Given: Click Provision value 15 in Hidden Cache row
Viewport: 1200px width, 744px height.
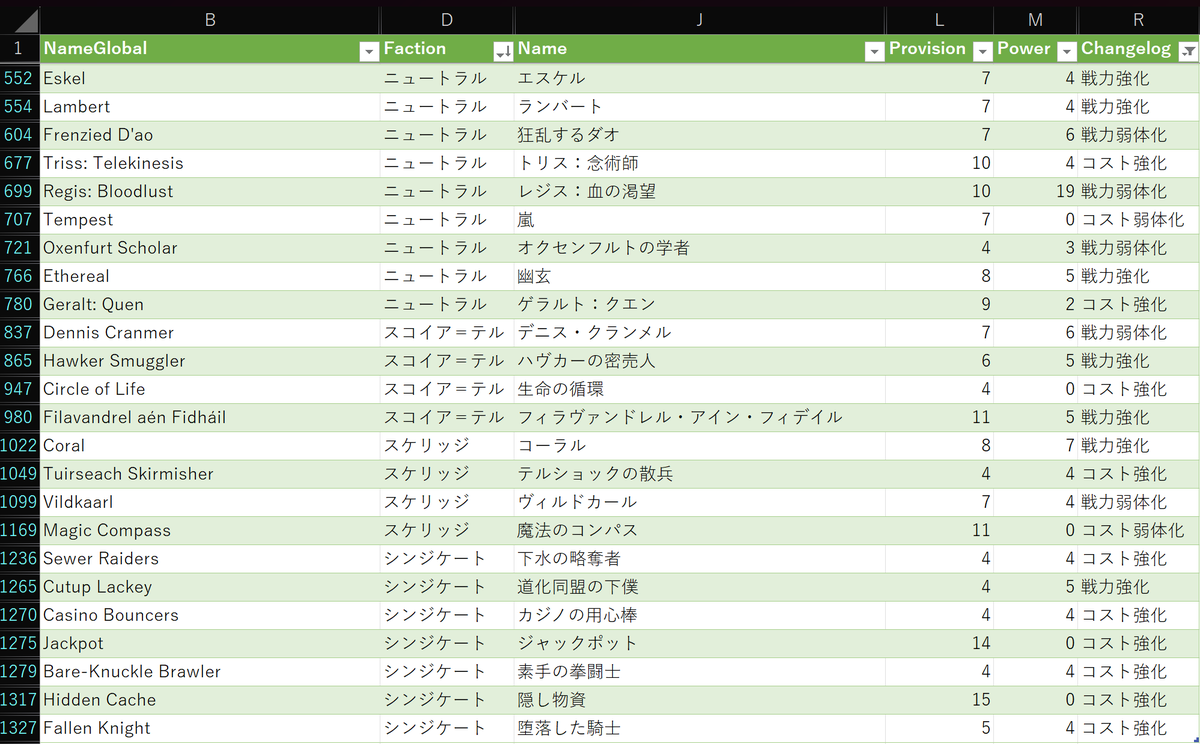Looking at the screenshot, I should 940,699.
